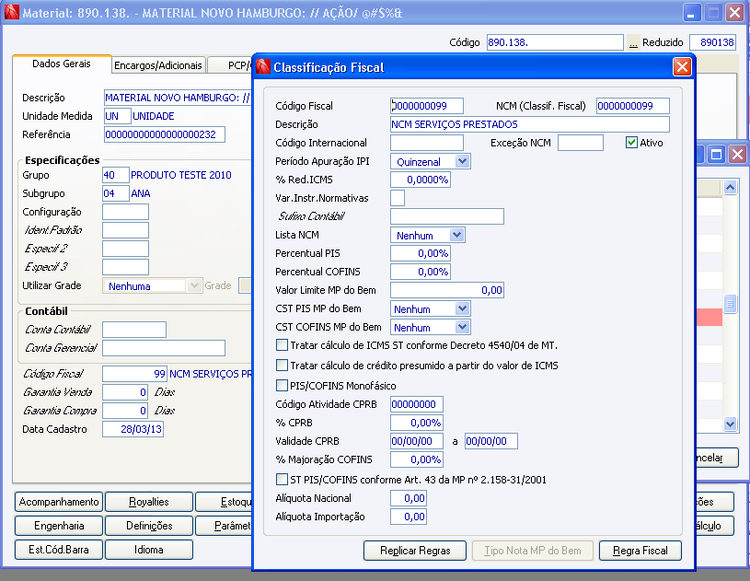Open the Utilizar Grade dropdown

pyautogui.click(x=194, y=285)
